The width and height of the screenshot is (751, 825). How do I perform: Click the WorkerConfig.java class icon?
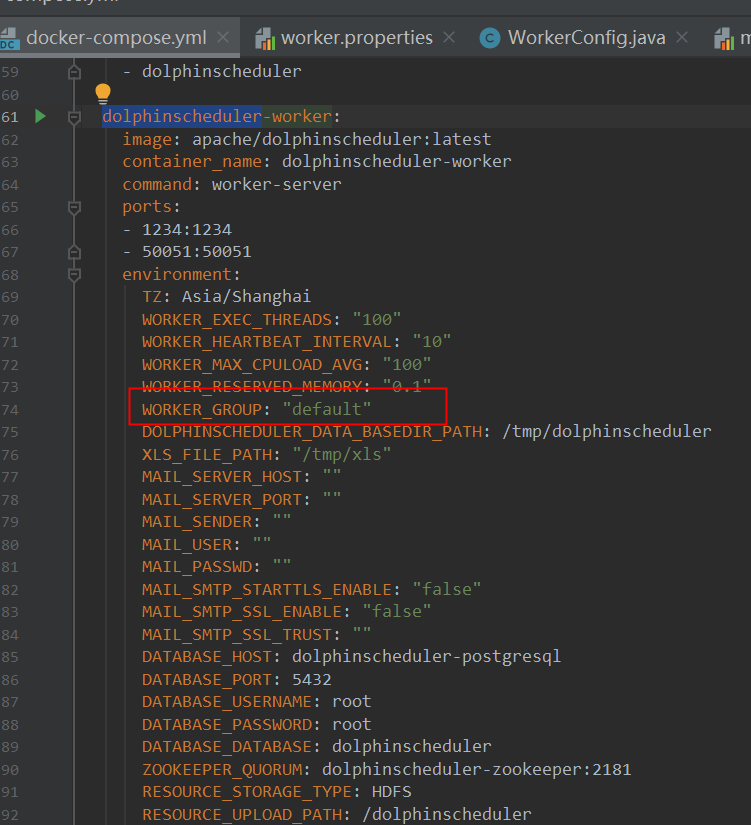(x=490, y=38)
